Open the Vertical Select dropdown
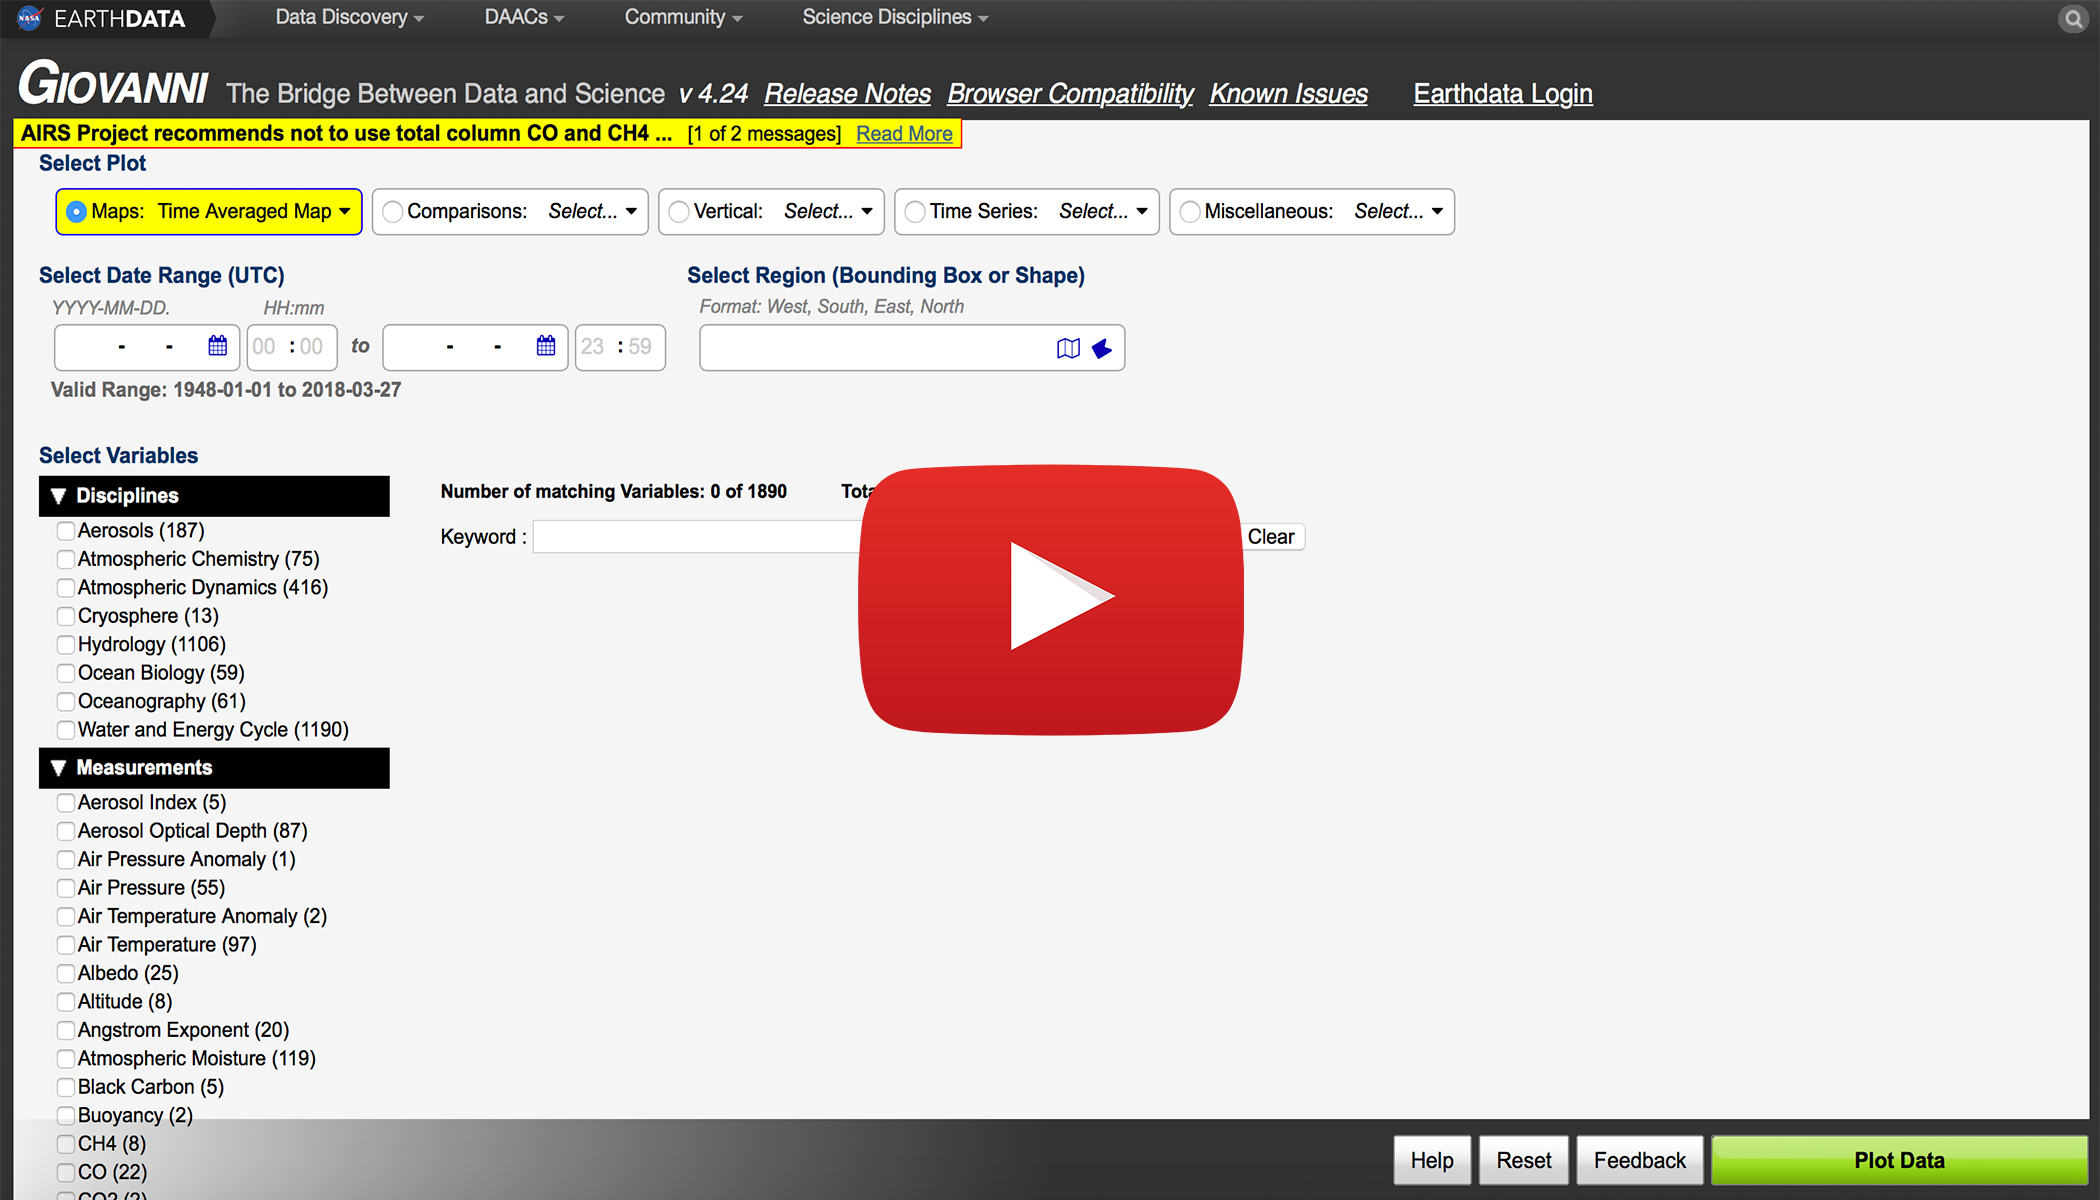Screen dimensions: 2100x1200 click(829, 212)
